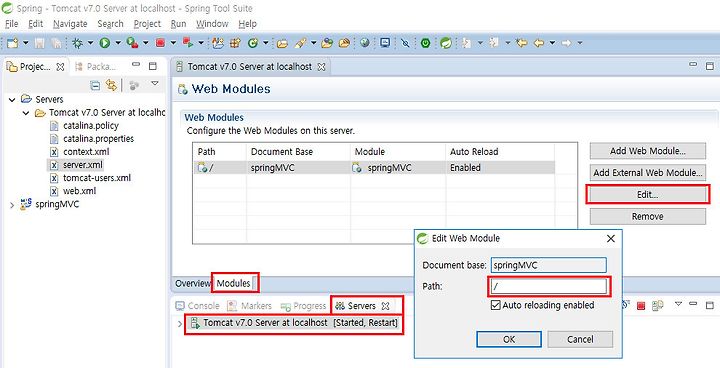Close the Tomcat v7.0 Server editor tab
Image resolution: width=720 pixels, height=368 pixels.
[321, 67]
